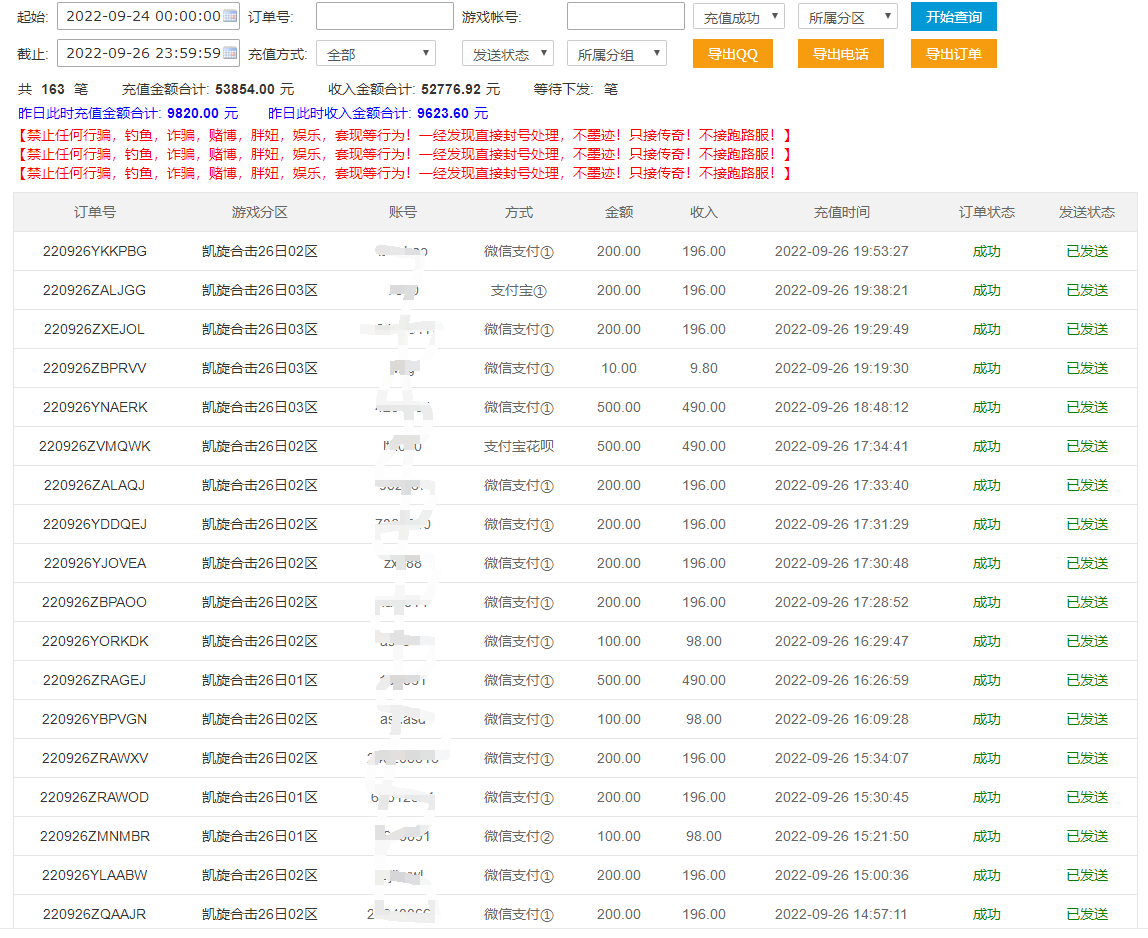Click the blue 开始查询 search button
Image resolution: width=1148 pixels, height=938 pixels.
953,16
